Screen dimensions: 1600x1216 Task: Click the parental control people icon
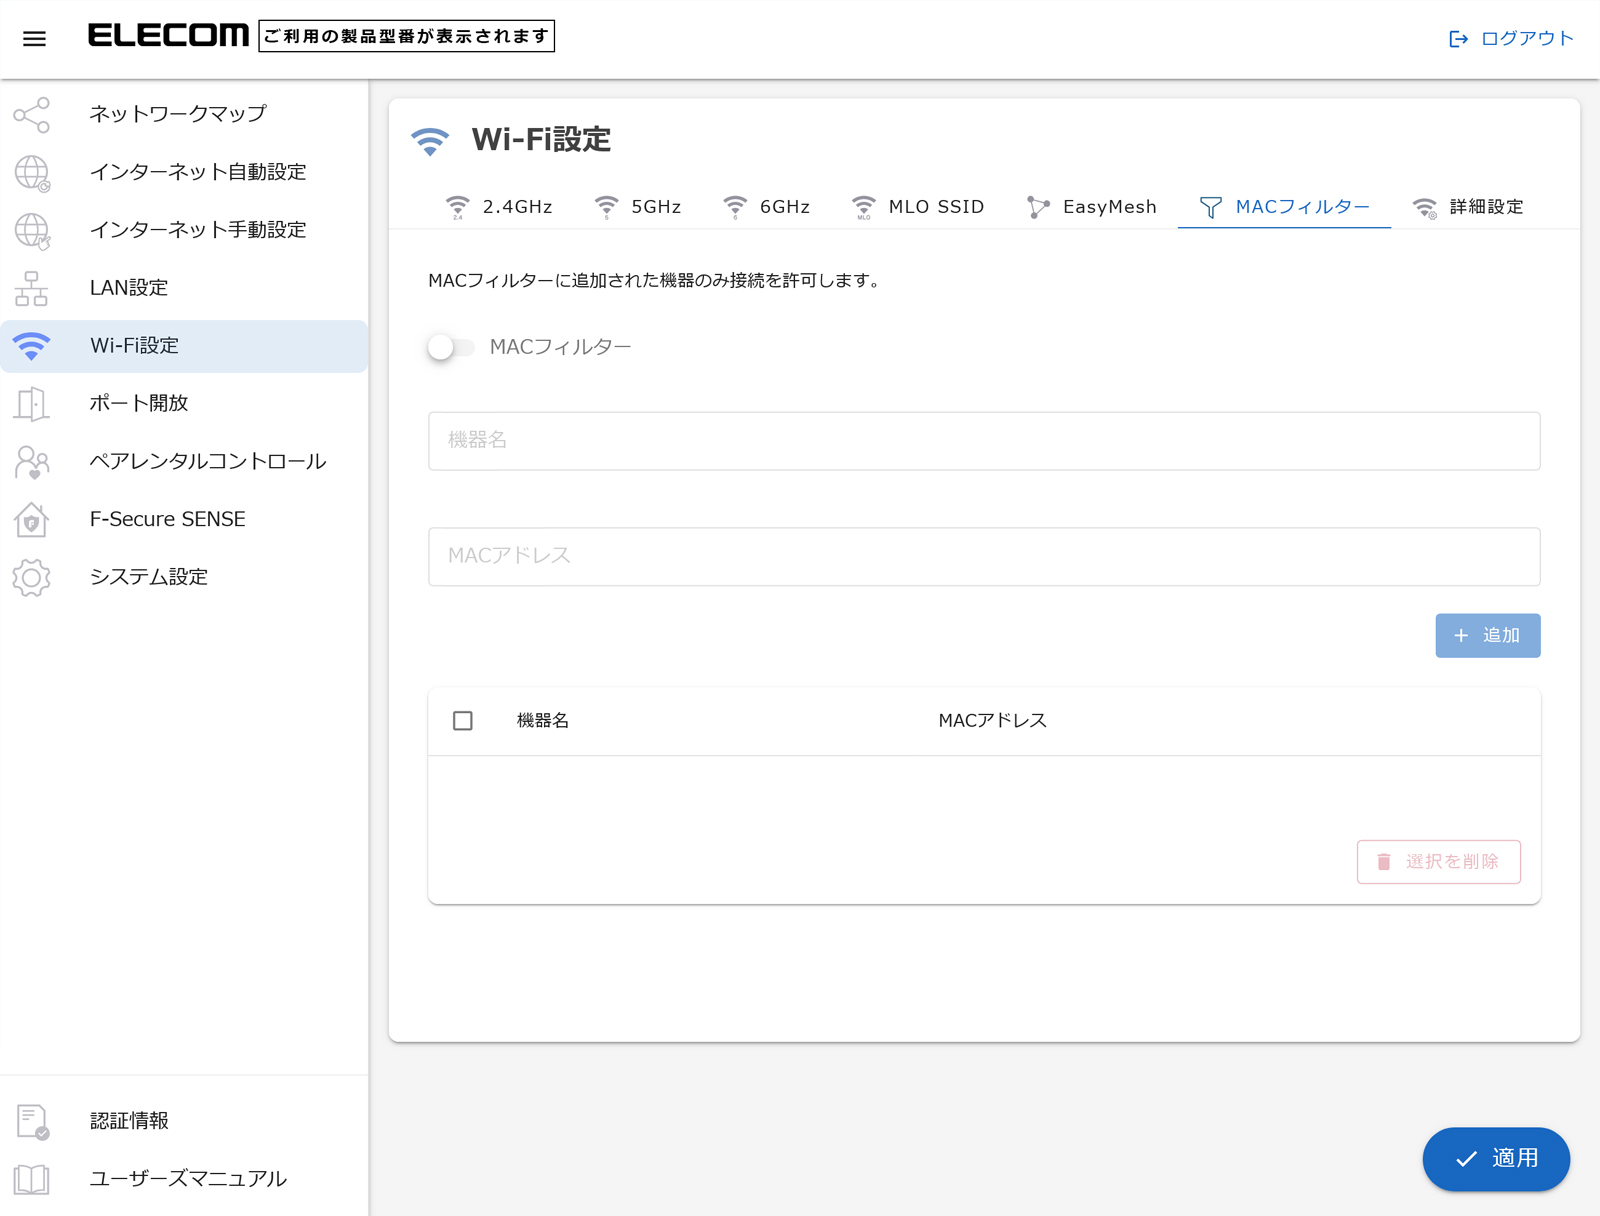[32, 462]
